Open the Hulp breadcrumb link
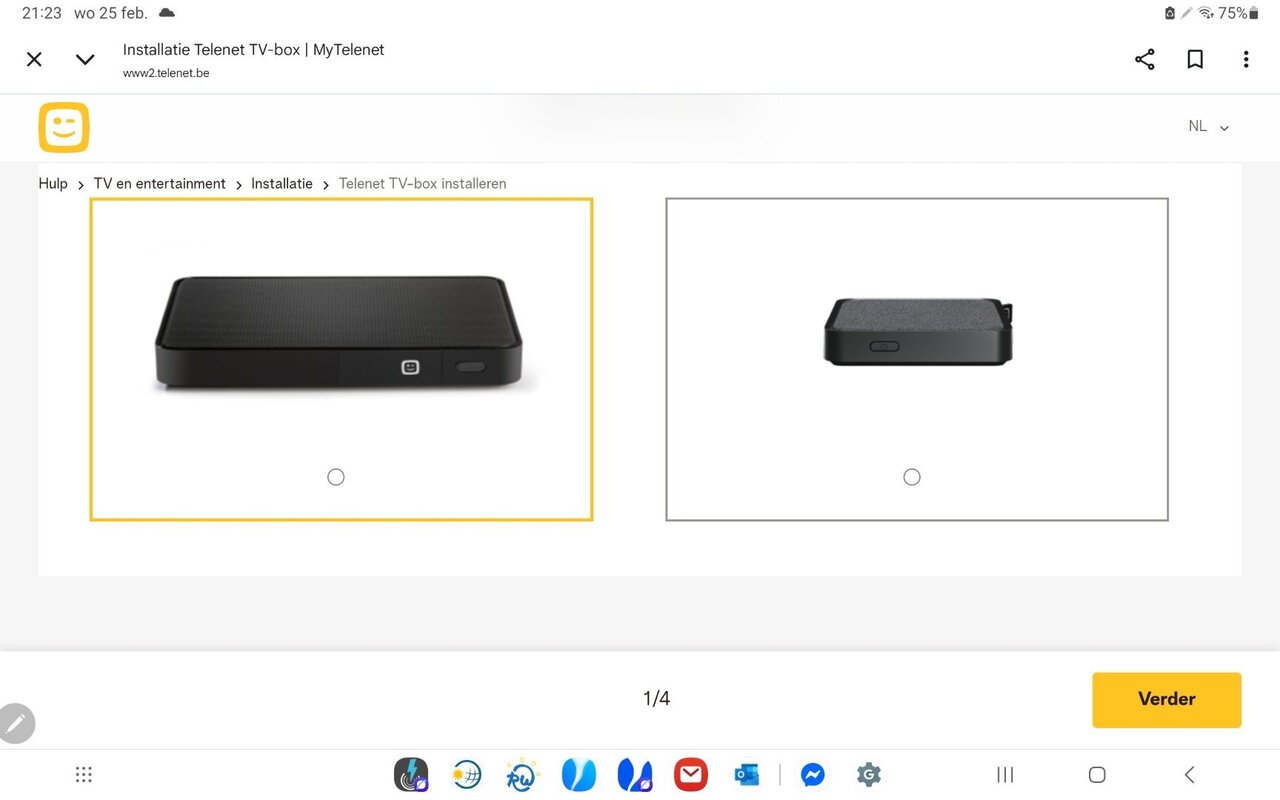Screen dimensions: 1280x800 (x=52, y=183)
